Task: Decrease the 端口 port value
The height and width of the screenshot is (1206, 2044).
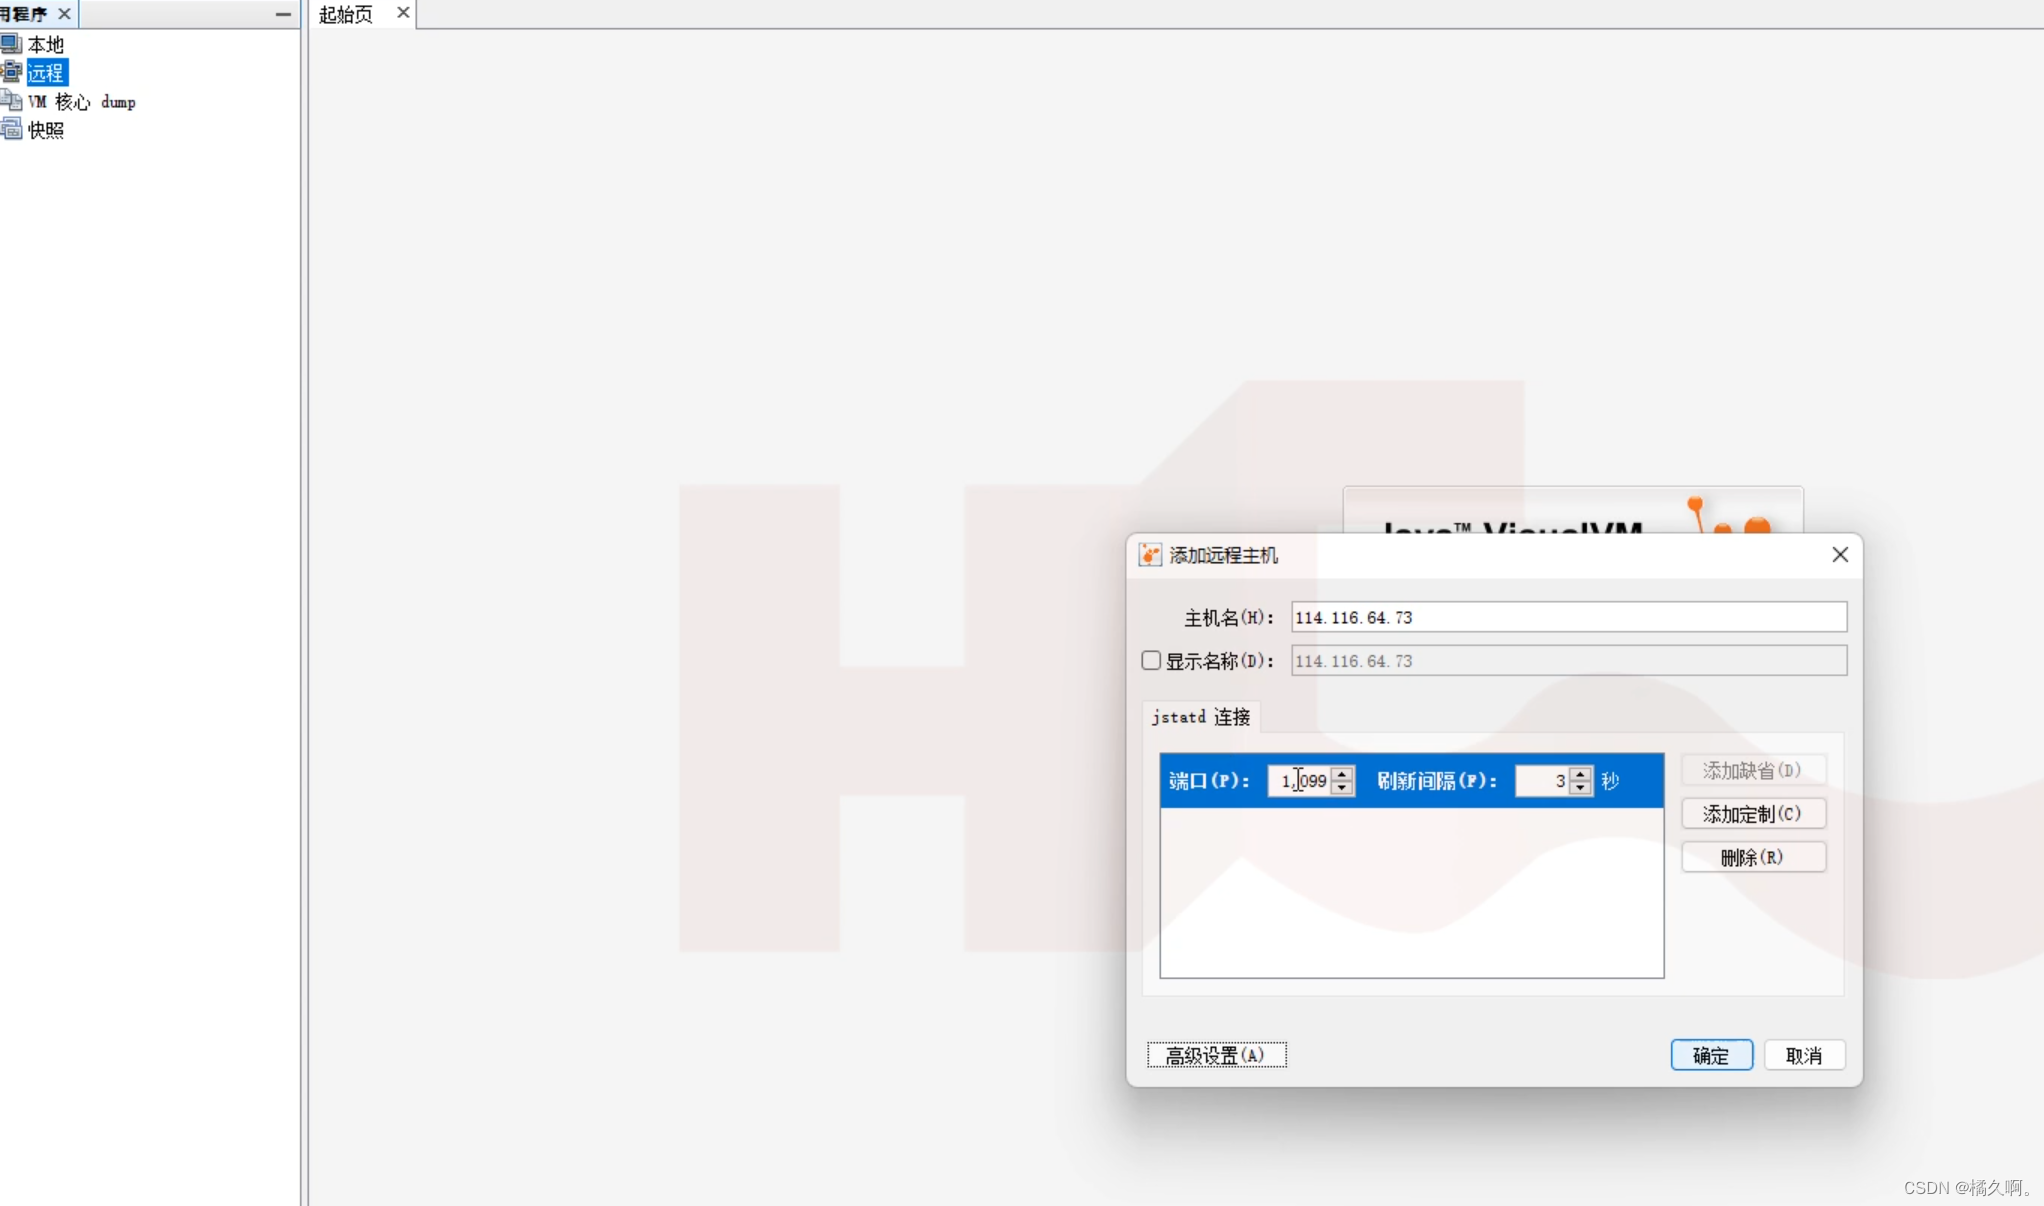Action: 1343,789
